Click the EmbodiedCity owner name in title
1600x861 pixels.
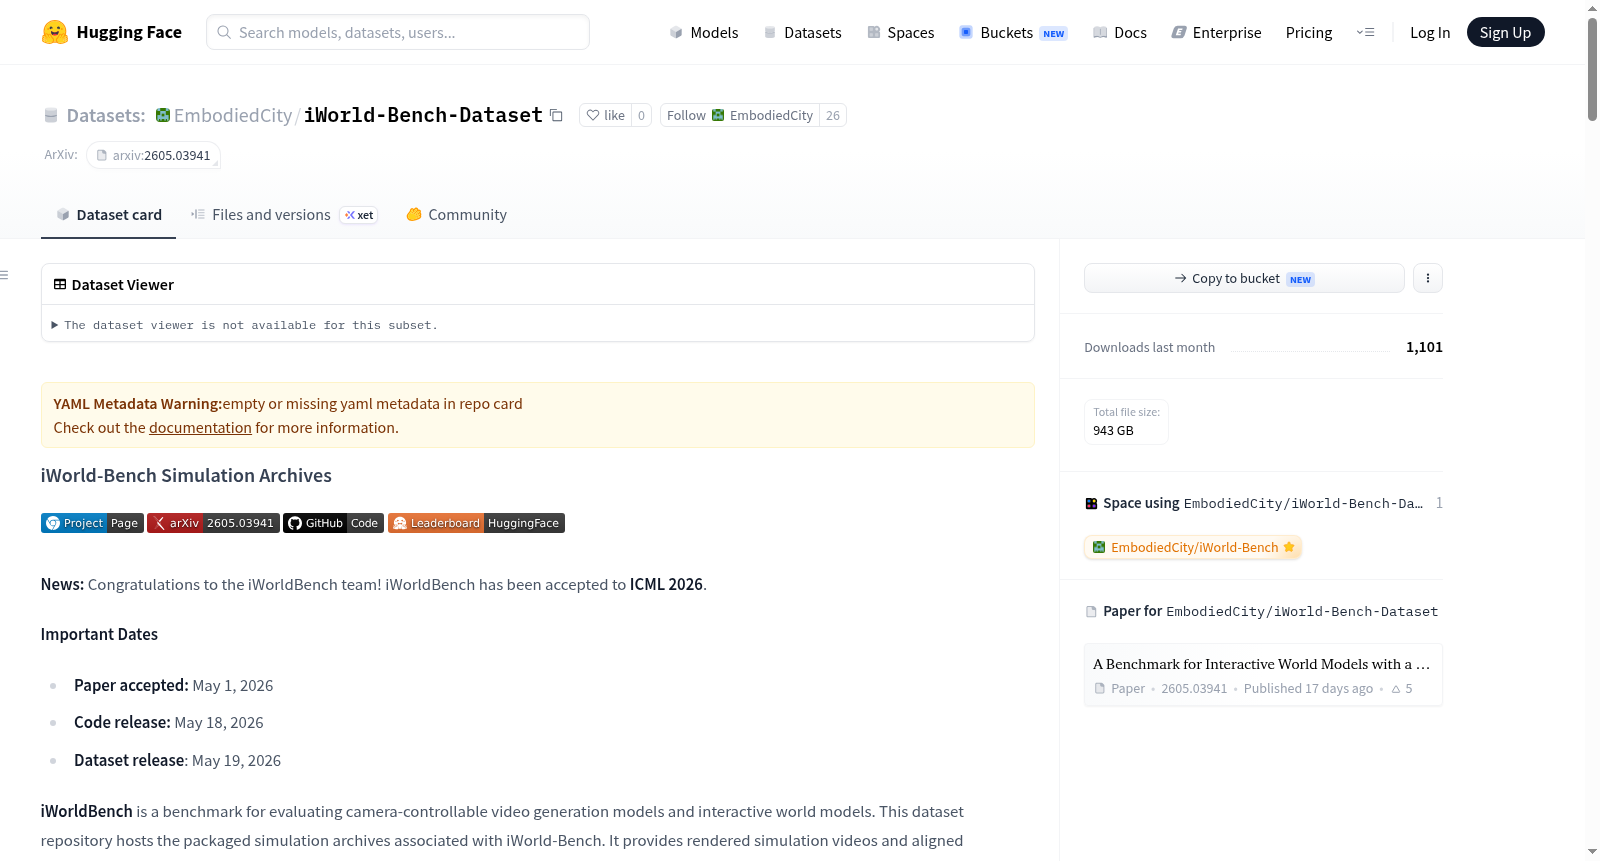tap(233, 116)
